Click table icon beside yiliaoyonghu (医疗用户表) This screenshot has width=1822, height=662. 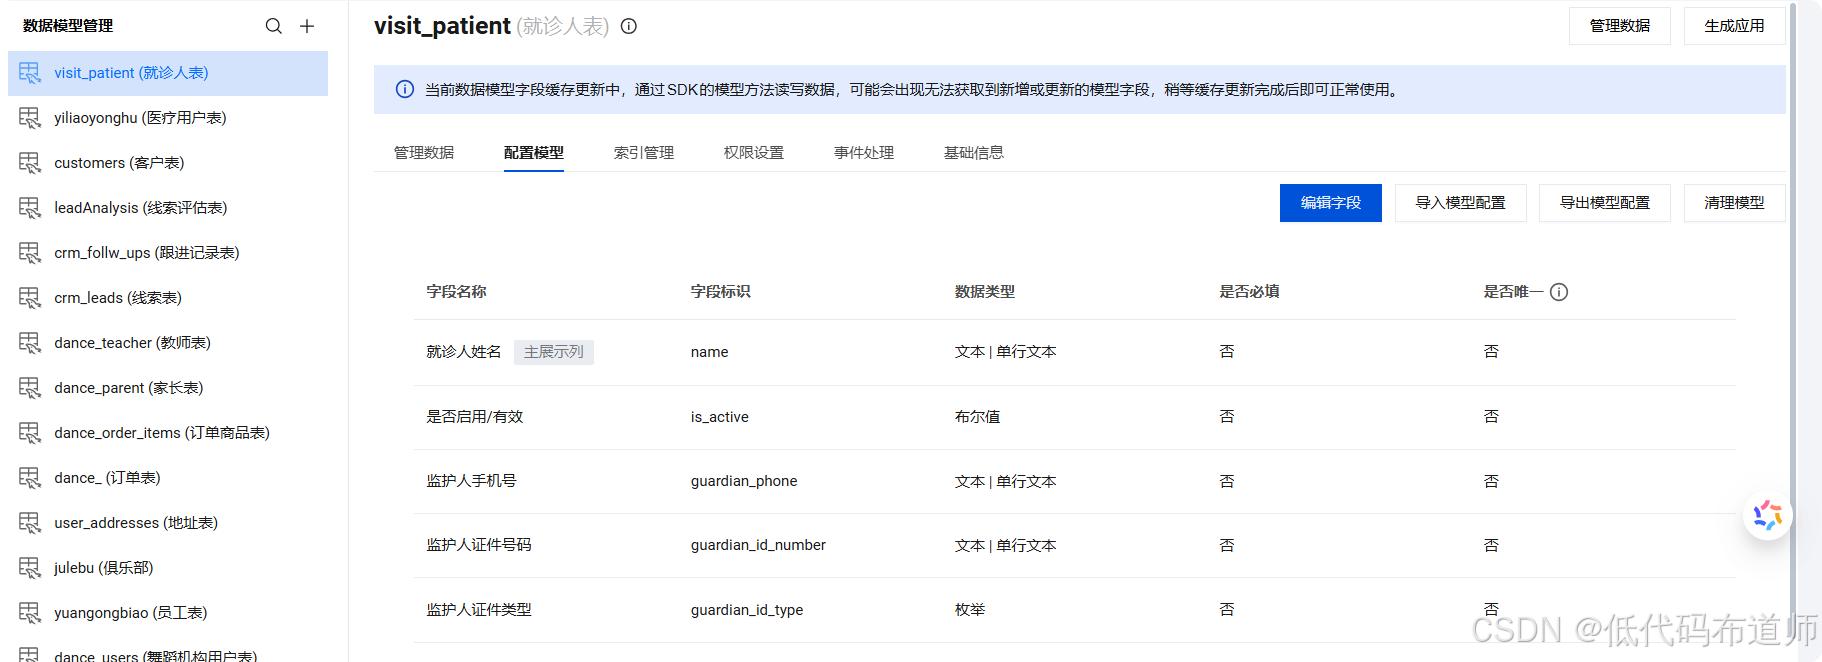[x=30, y=118]
